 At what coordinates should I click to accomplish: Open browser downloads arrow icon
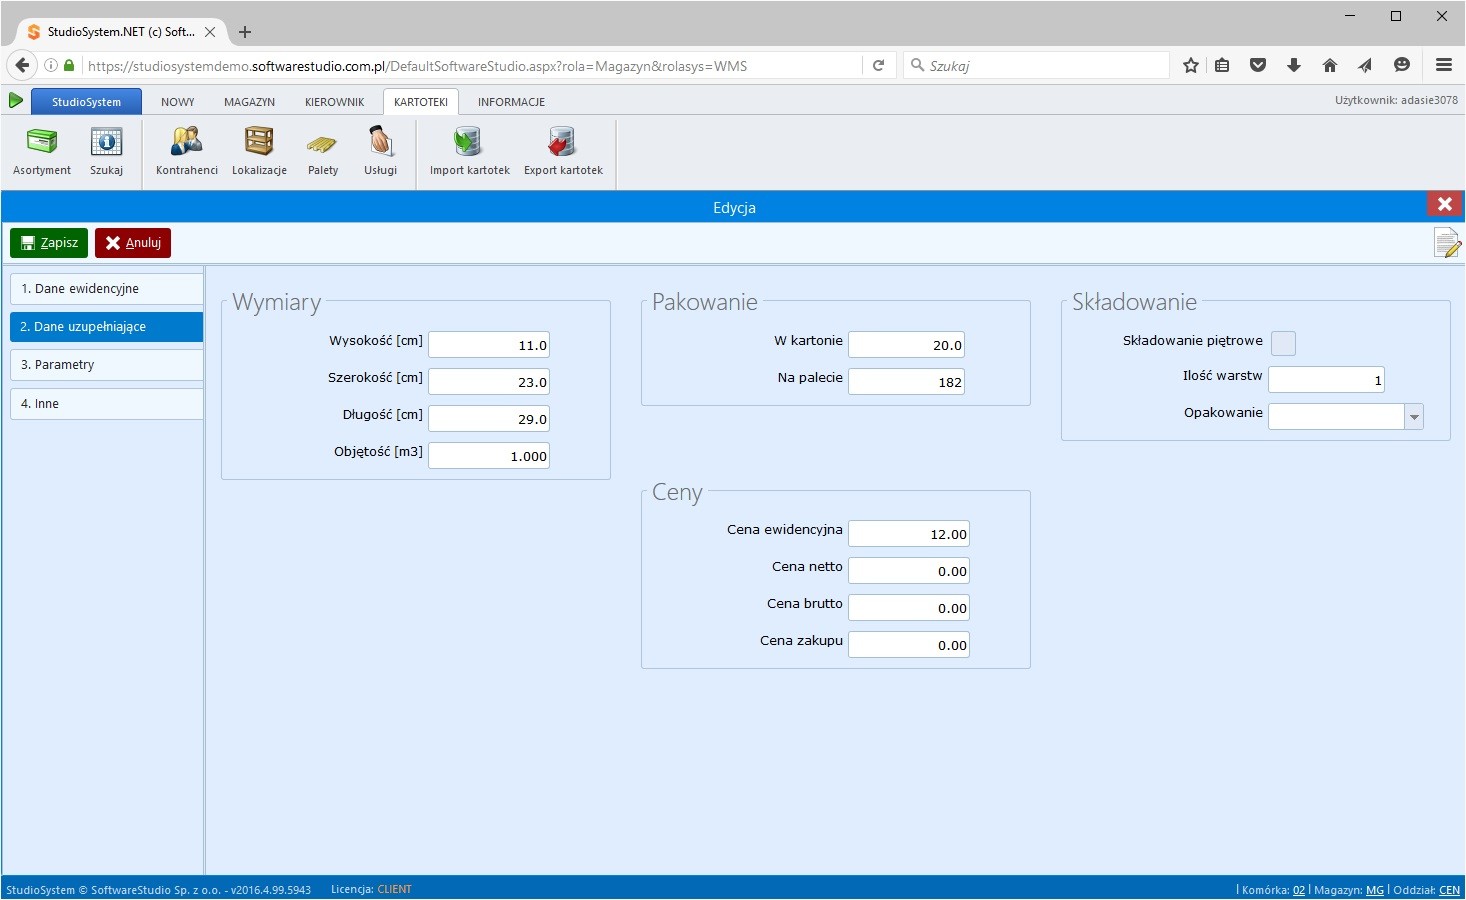[1293, 65]
